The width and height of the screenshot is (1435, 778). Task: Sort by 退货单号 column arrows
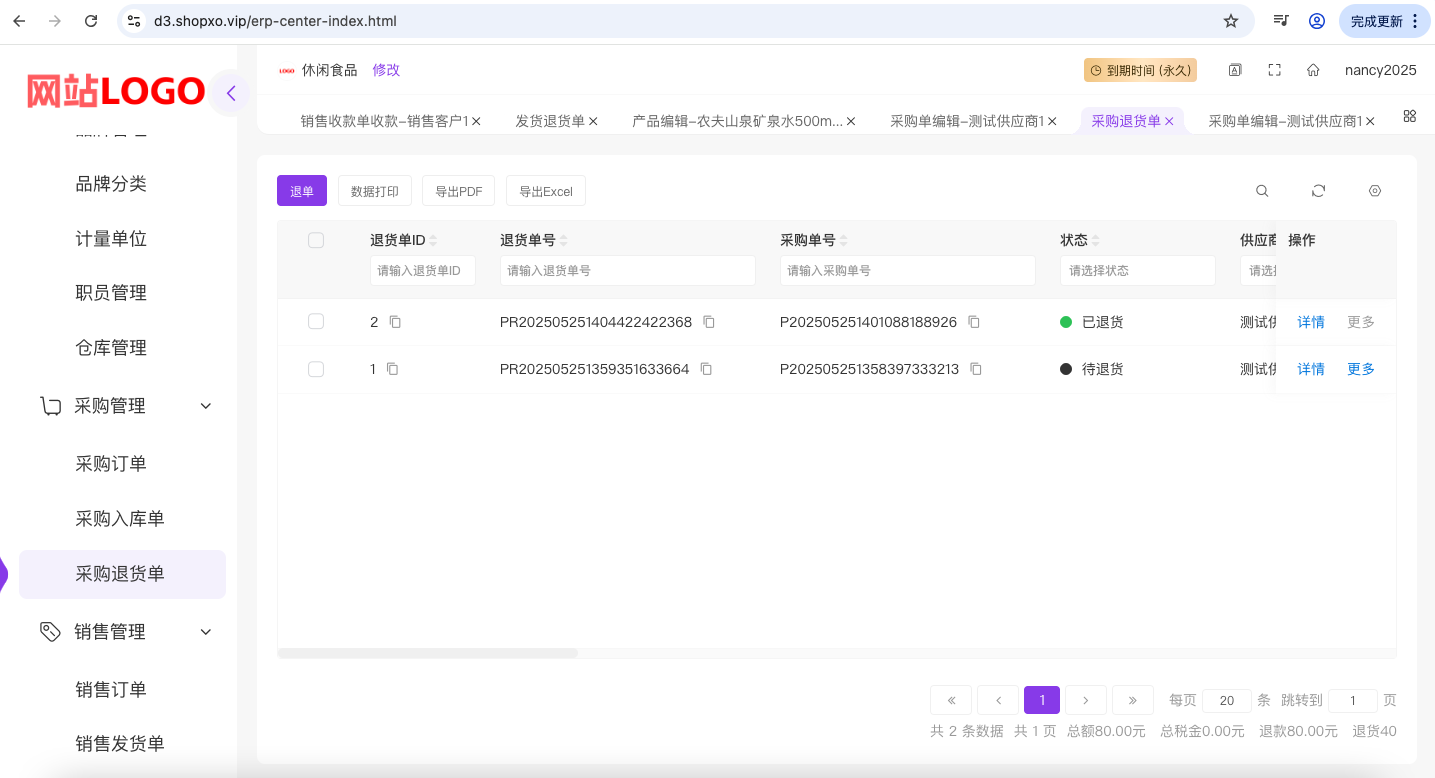(563, 241)
